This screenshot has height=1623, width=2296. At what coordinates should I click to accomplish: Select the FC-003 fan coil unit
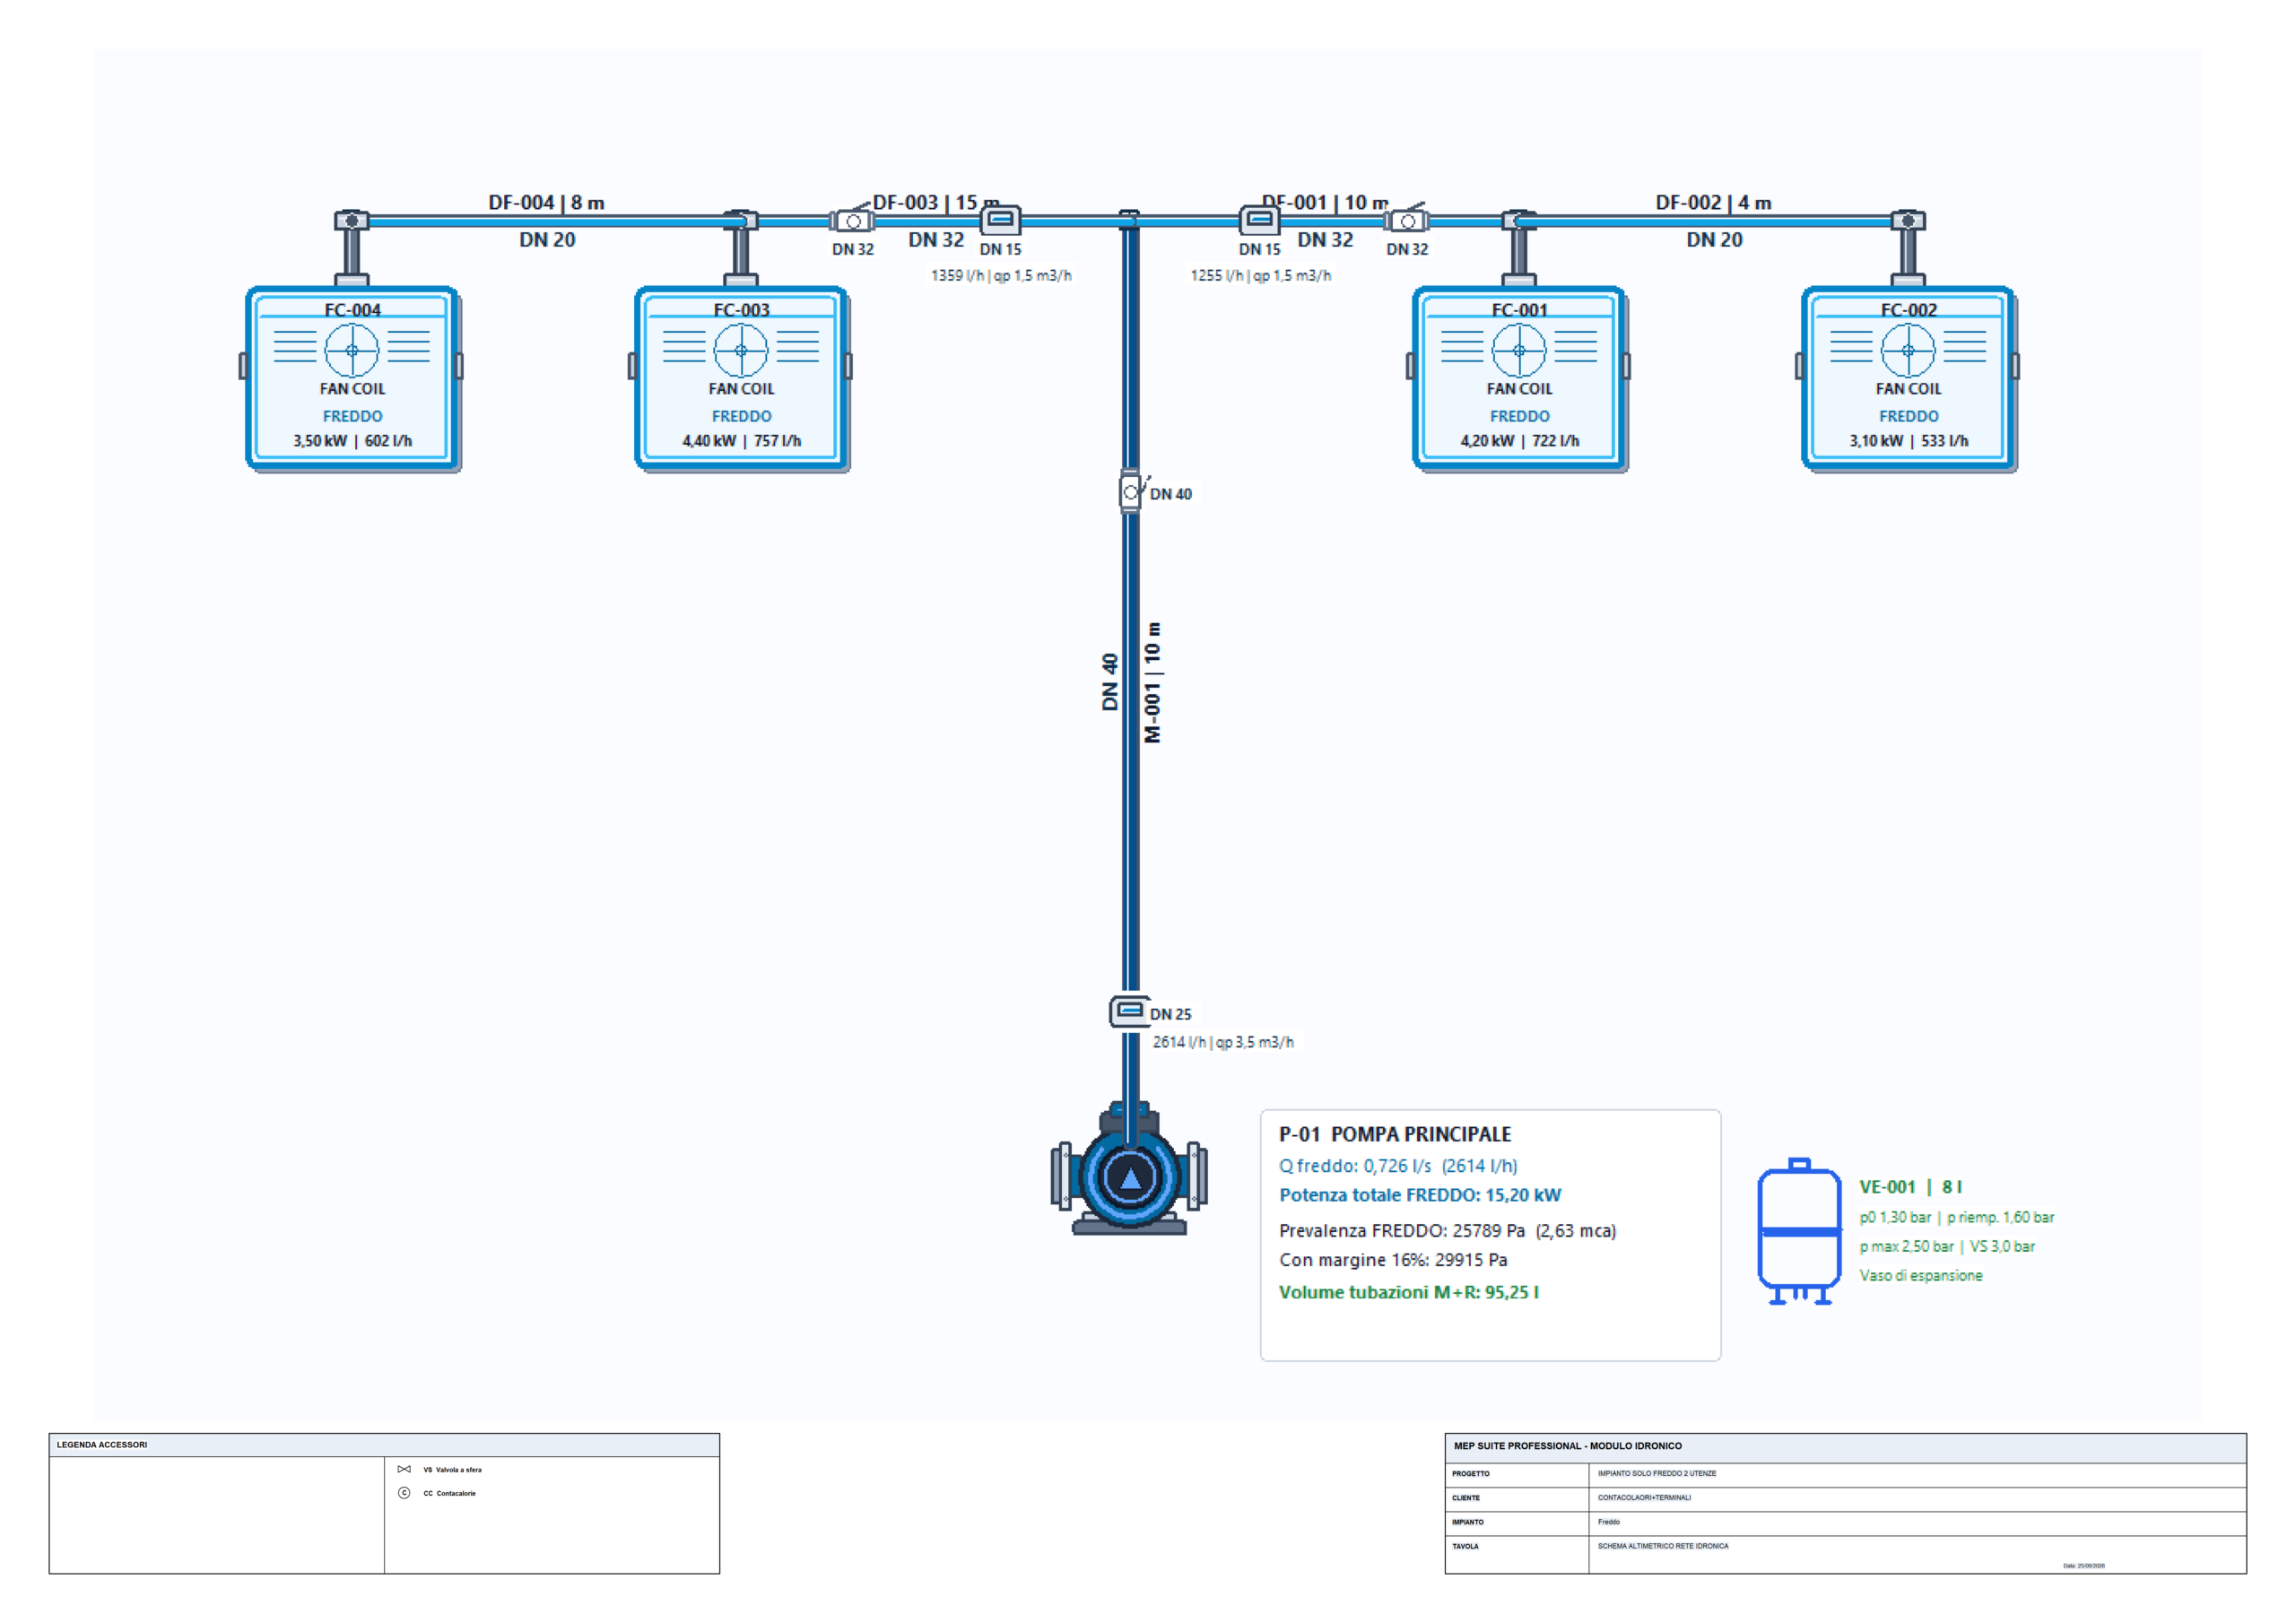741,378
